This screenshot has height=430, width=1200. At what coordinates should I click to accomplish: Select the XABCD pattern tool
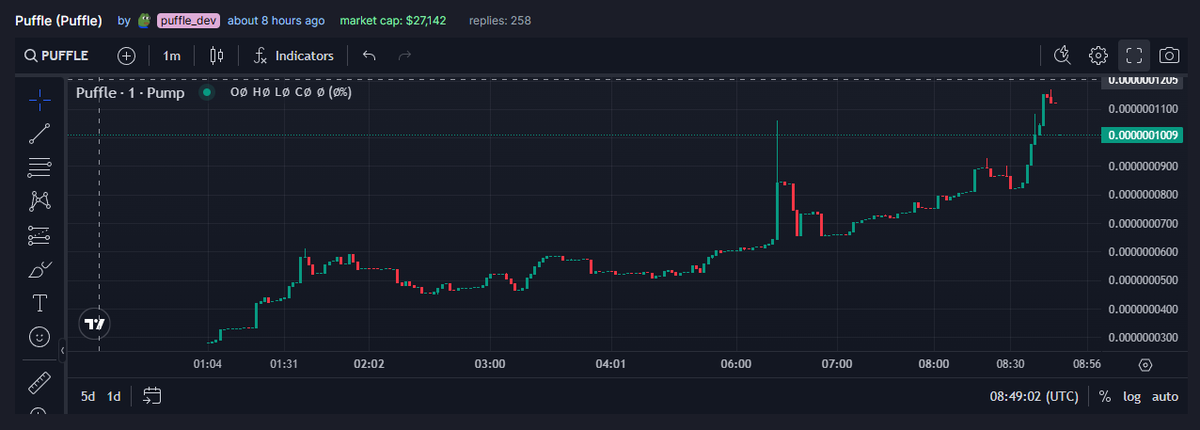39,201
